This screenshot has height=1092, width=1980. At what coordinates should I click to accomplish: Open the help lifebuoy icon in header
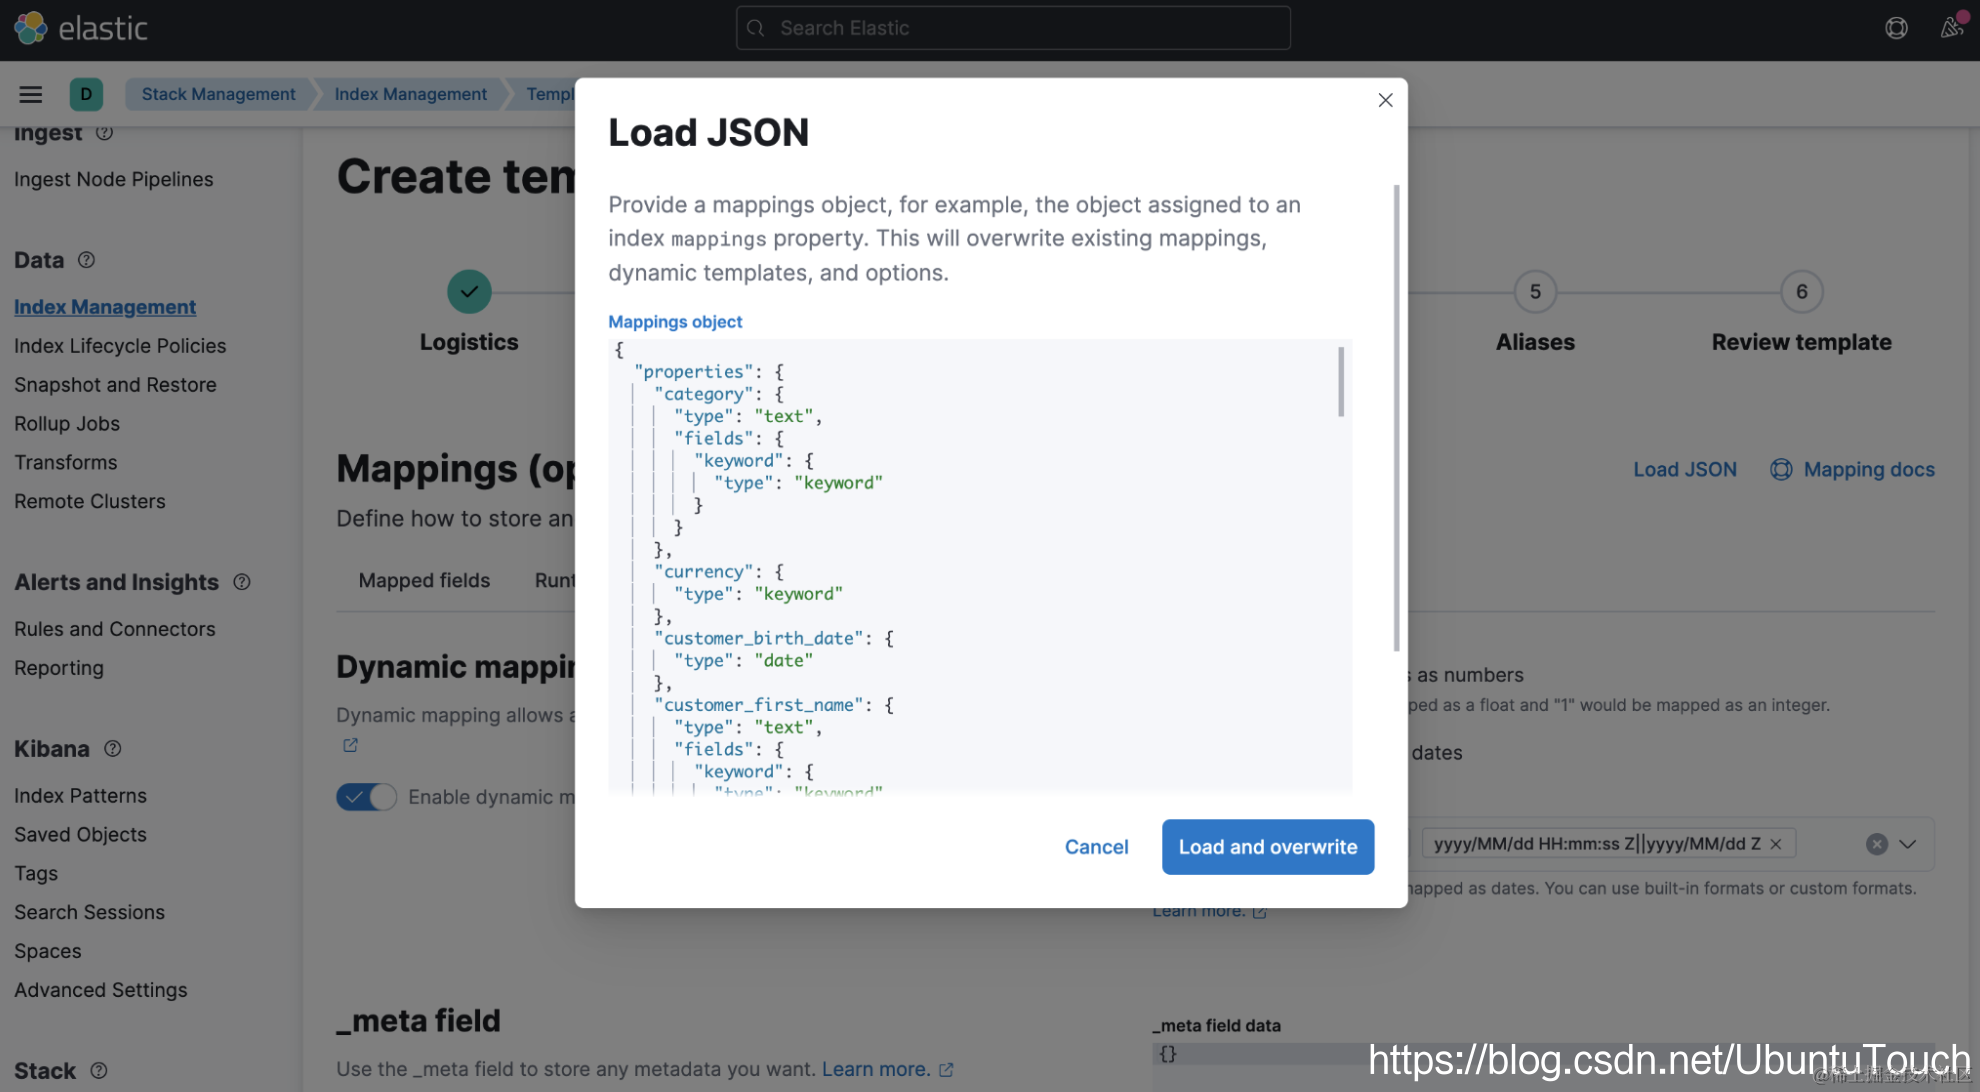[x=1896, y=28]
